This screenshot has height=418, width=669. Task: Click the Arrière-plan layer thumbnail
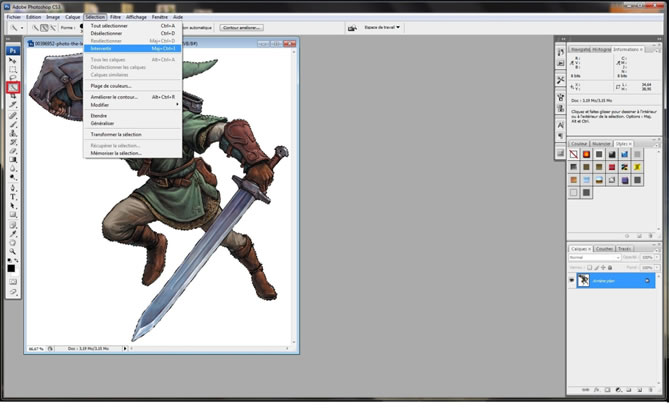pyautogui.click(x=583, y=280)
